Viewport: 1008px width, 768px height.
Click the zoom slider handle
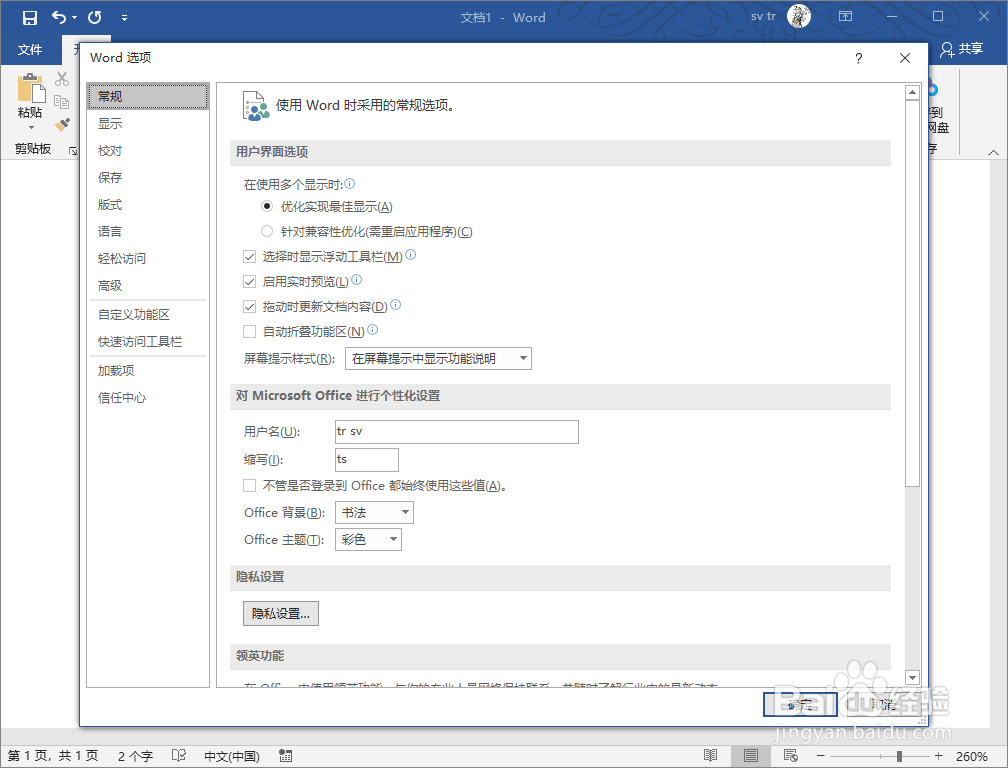tap(899, 756)
